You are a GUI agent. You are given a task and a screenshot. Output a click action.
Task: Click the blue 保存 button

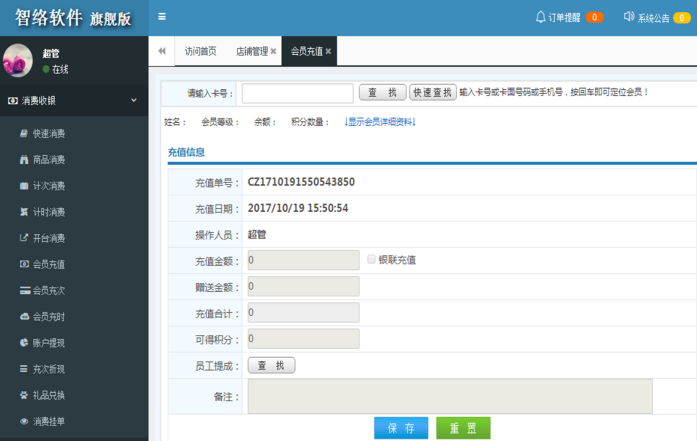tap(401, 428)
